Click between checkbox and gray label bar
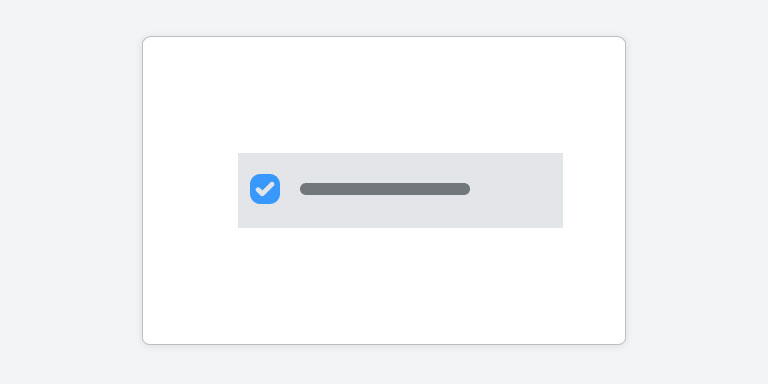 tap(290, 189)
